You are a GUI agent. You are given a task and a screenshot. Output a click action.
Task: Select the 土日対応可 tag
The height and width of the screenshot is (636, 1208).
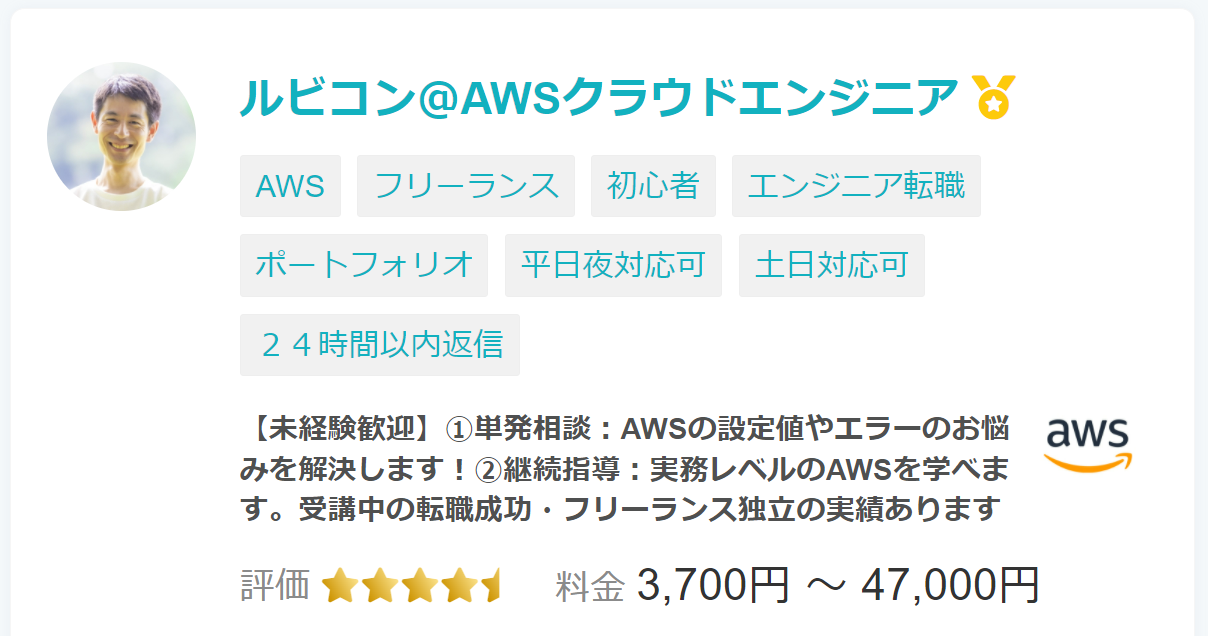[x=832, y=265]
